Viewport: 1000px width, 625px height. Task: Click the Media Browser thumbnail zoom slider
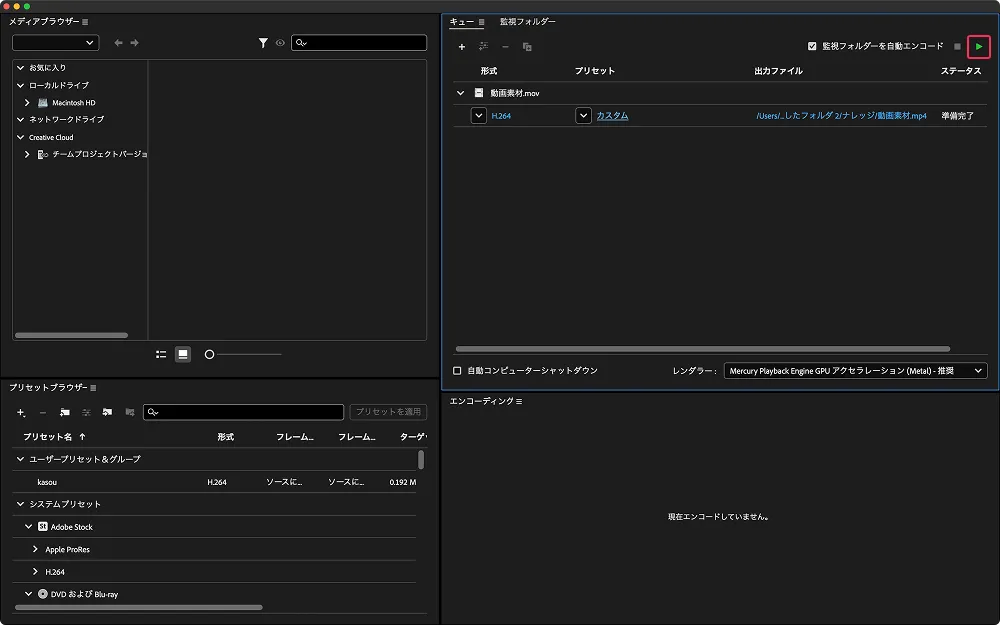pyautogui.click(x=210, y=354)
